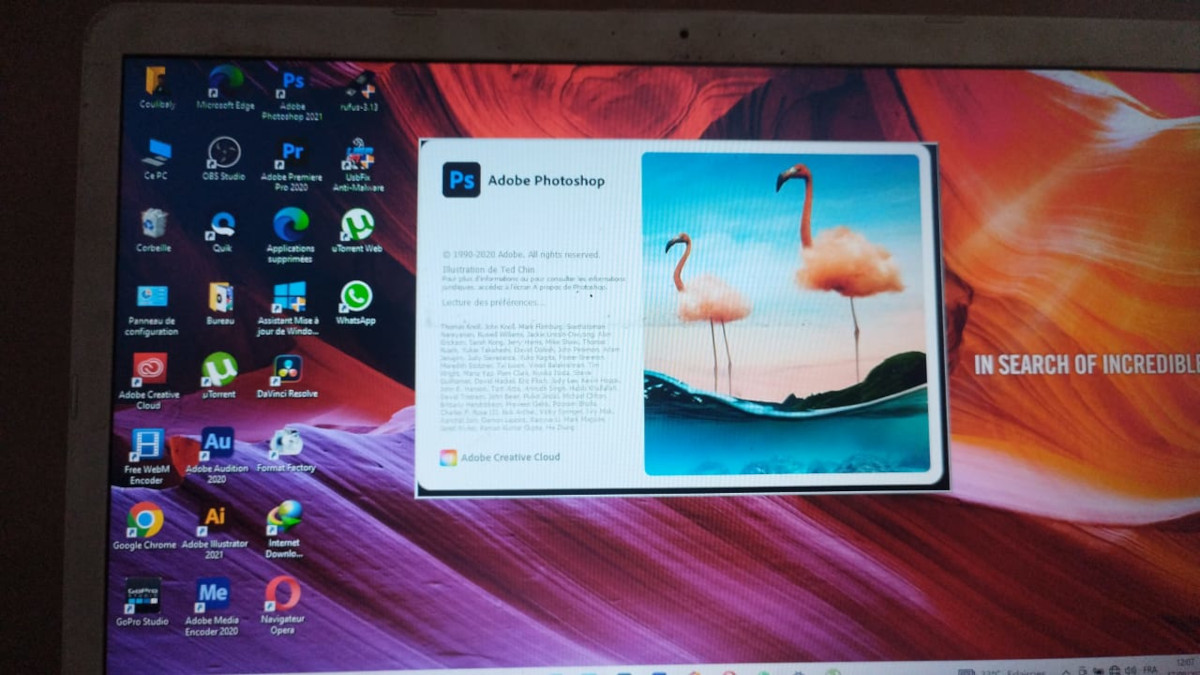This screenshot has width=1200, height=675.
Task: Select Adobe Media Encoder 2020 icon
Action: 212,595
